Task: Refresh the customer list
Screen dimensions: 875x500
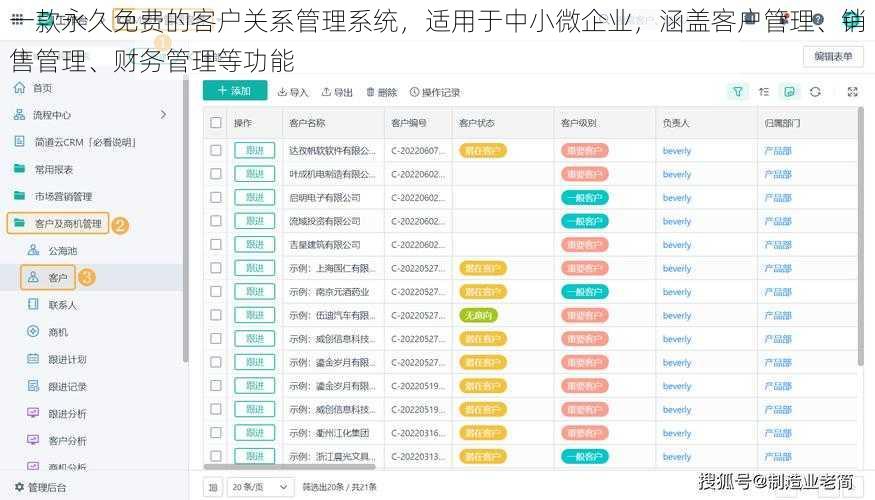Action: [815, 92]
